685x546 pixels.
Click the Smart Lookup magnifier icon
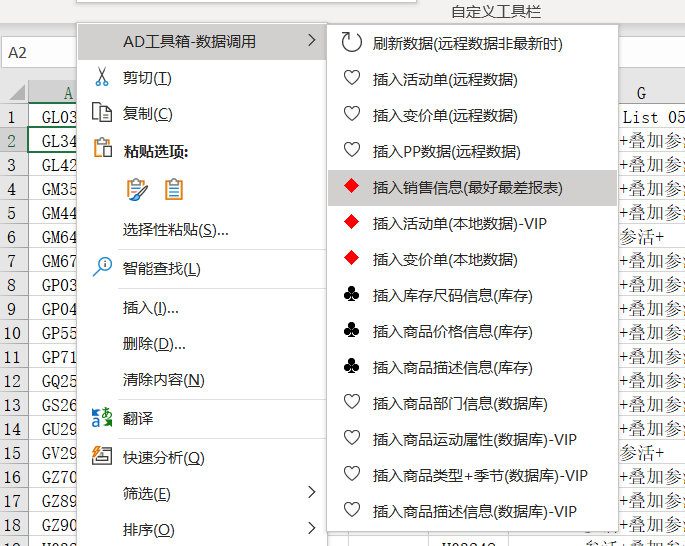[x=102, y=267]
